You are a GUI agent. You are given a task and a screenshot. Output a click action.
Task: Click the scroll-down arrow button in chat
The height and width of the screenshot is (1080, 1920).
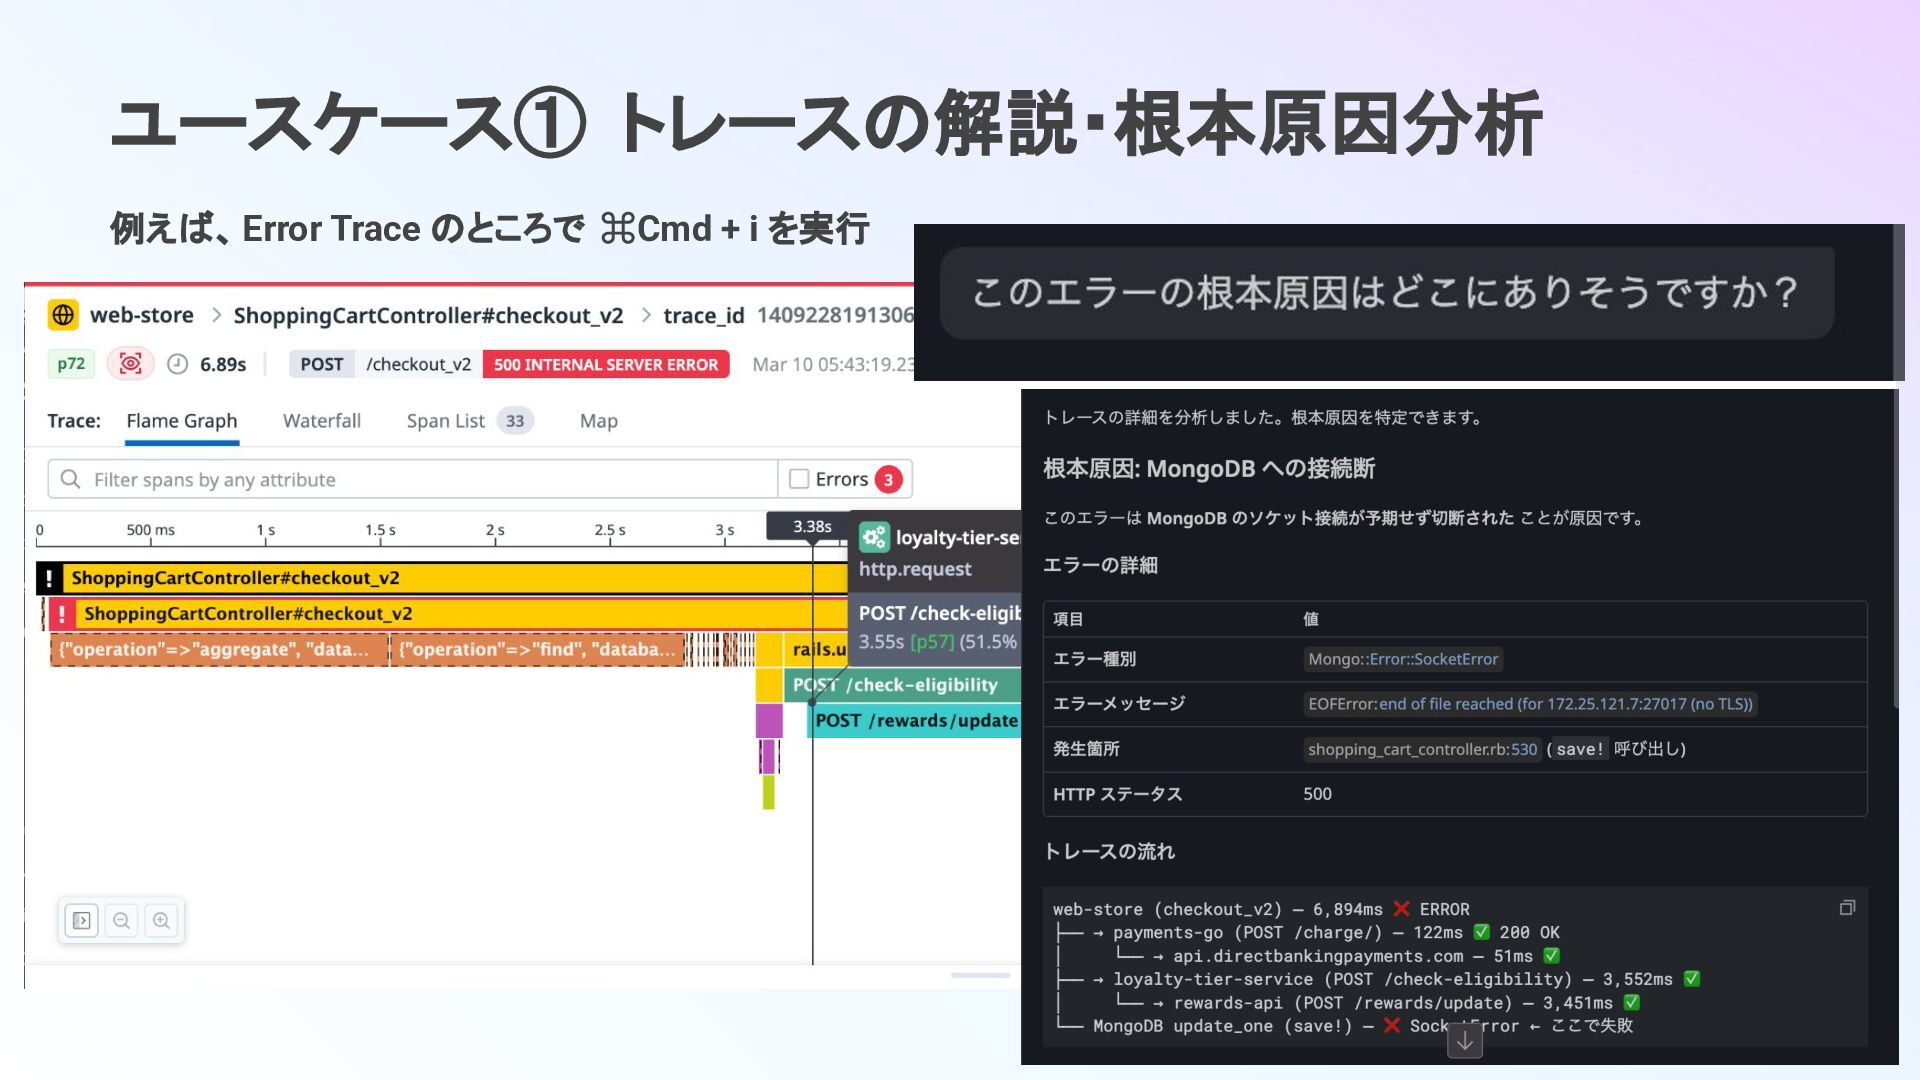point(1464,1040)
